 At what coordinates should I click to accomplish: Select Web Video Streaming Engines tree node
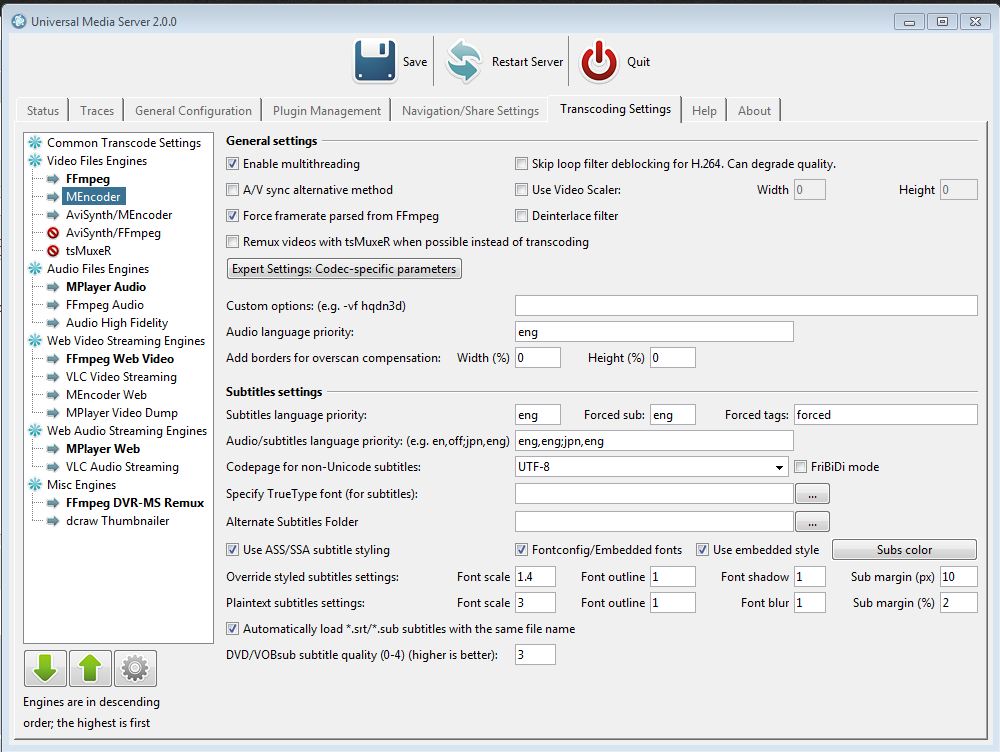pos(126,341)
